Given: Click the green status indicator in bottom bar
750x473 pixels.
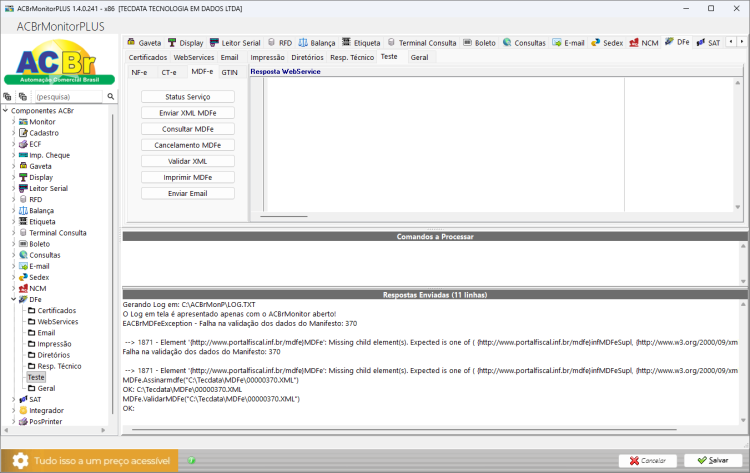Looking at the screenshot, I should point(191,461).
